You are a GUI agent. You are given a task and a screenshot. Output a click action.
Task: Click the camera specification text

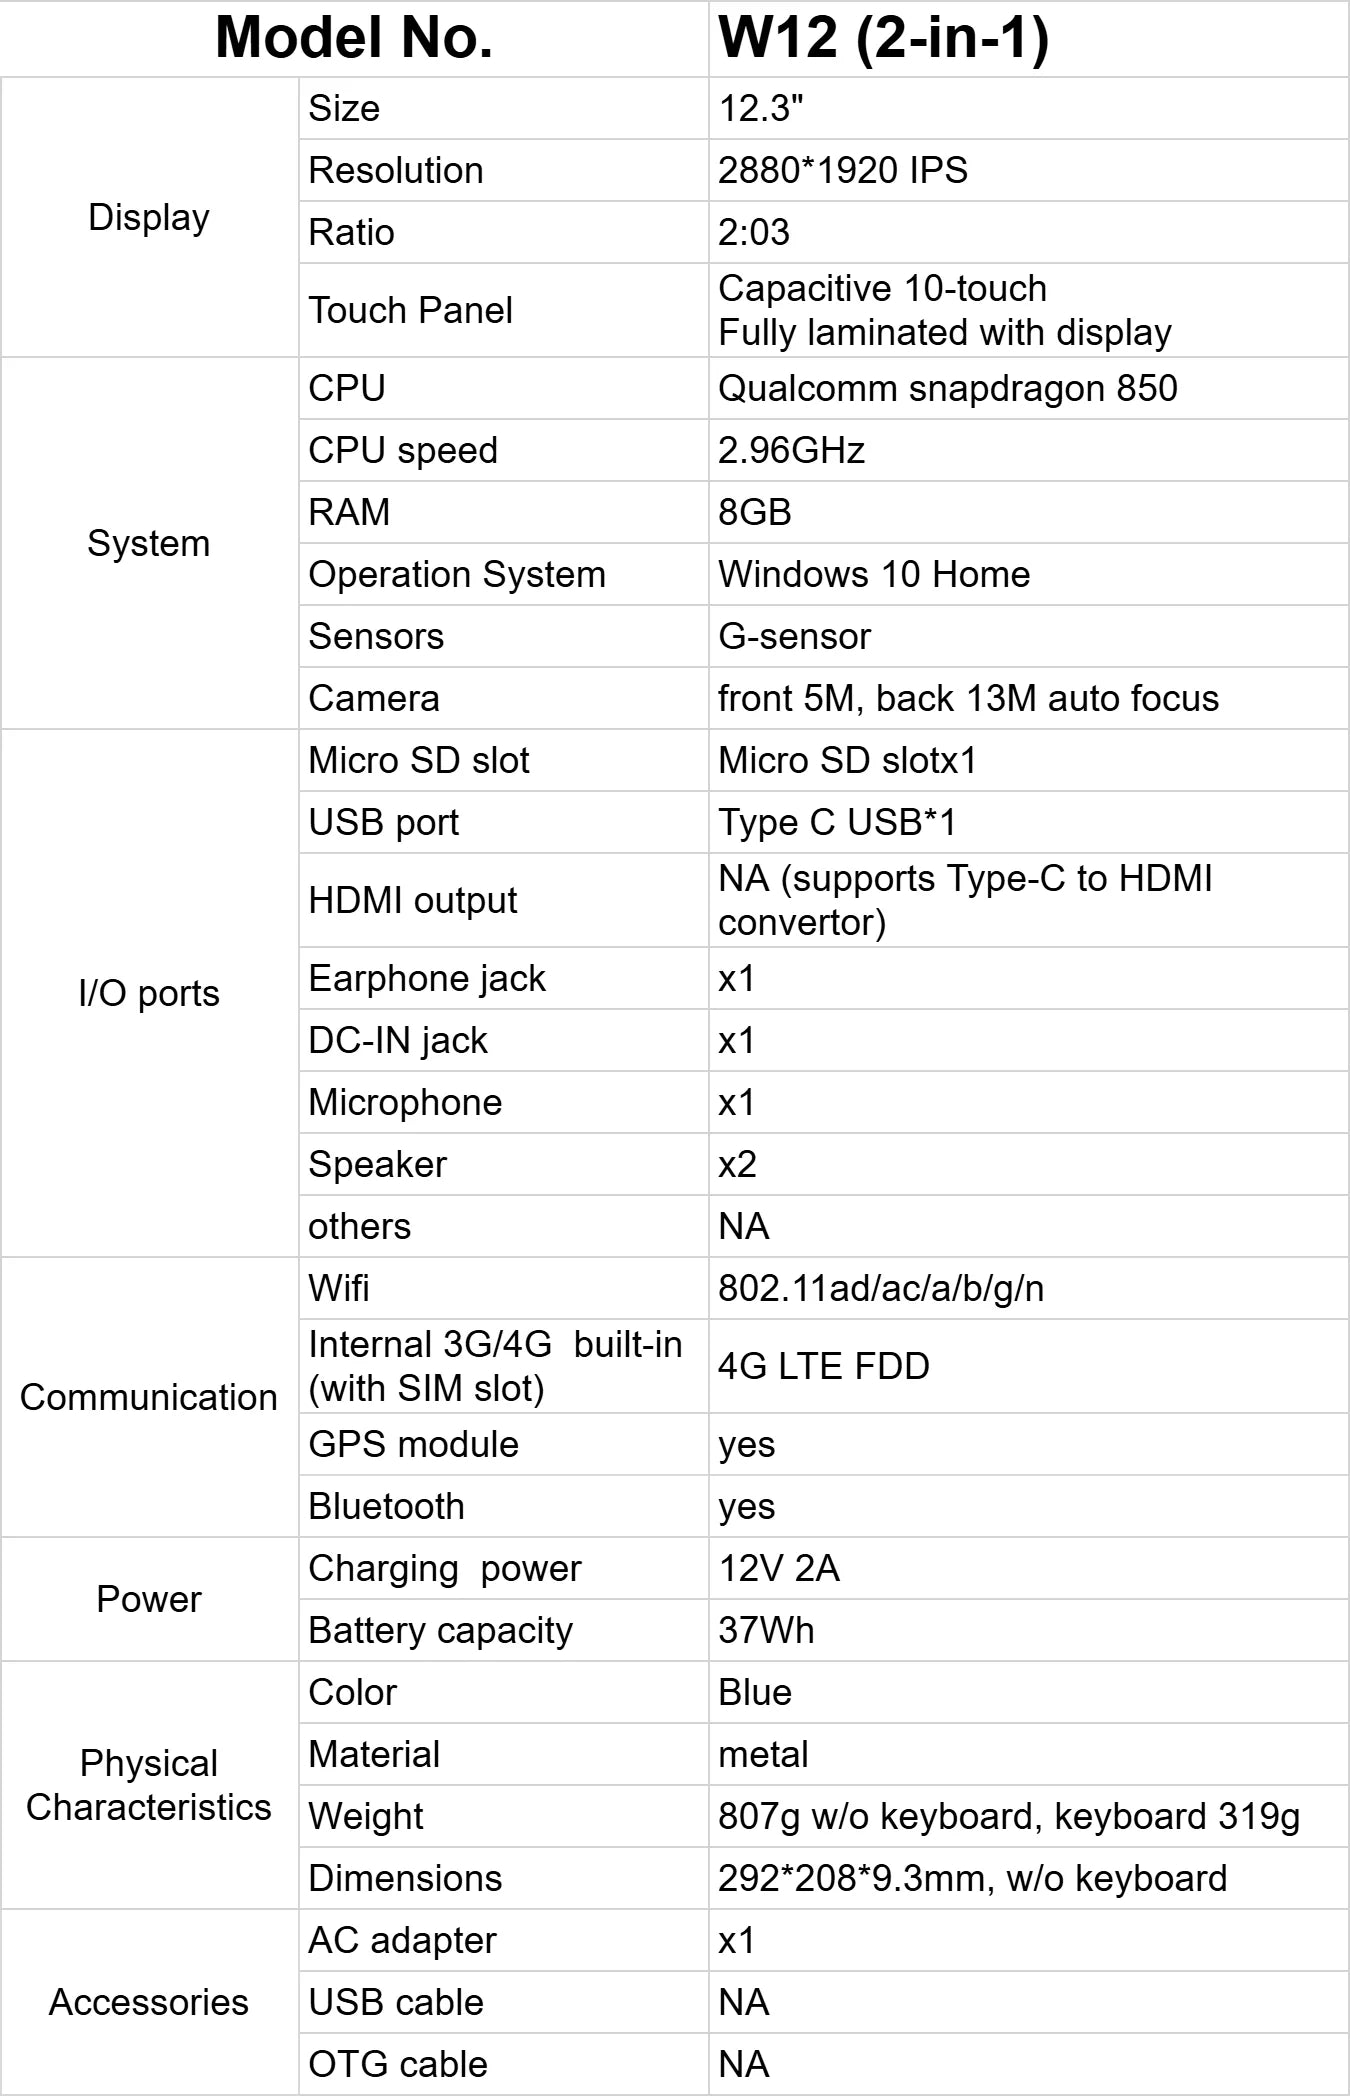(x=968, y=698)
